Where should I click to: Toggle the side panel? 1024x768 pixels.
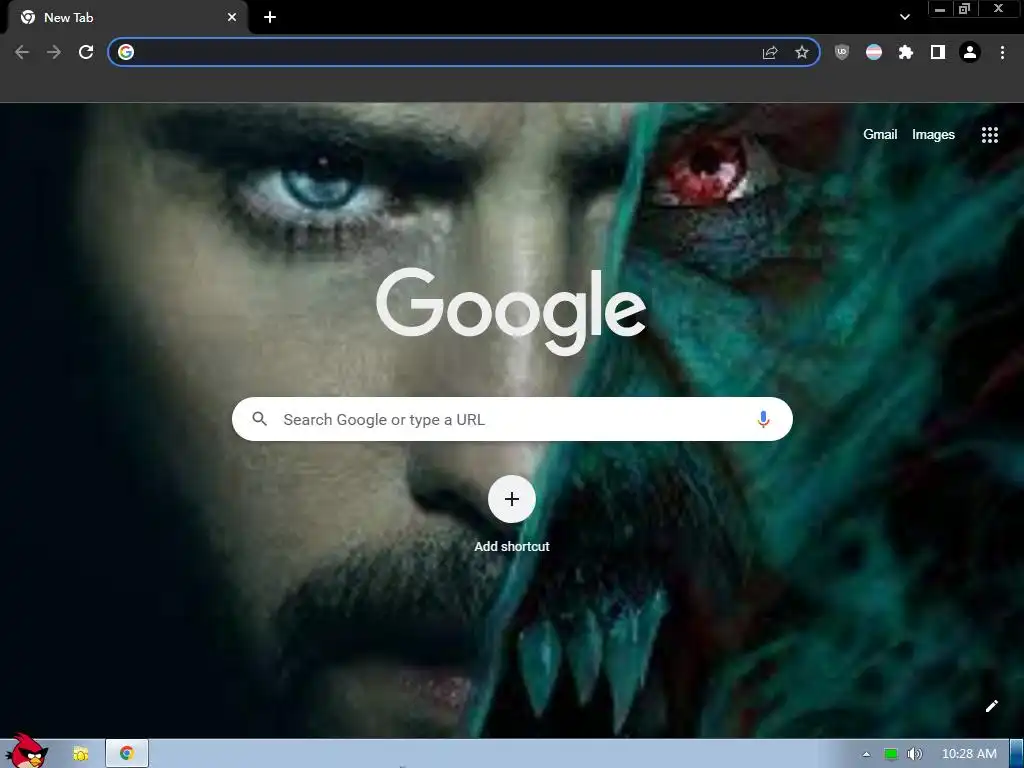938,52
